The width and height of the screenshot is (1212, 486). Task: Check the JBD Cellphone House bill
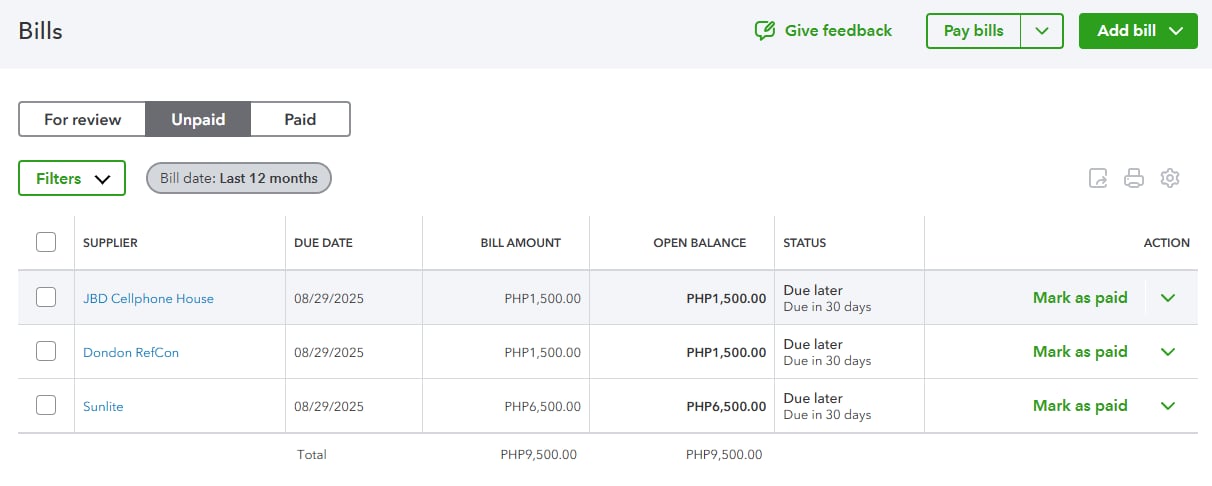coord(46,297)
